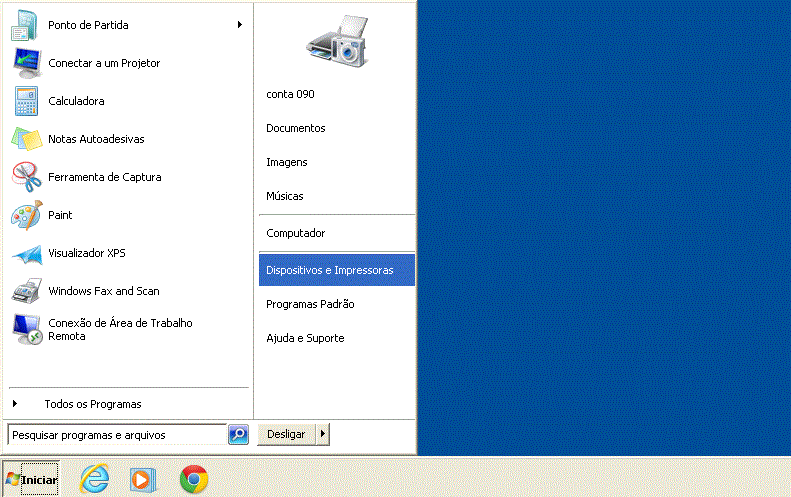Viewport: 791px width, 497px height.
Task: Open the Ponto de Partida icon
Action: (25, 25)
